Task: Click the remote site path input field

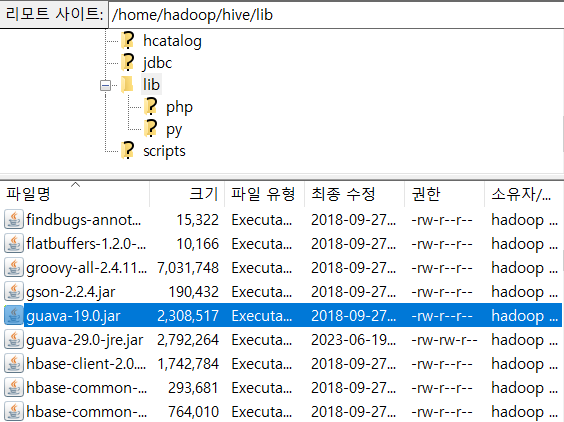Action: pyautogui.click(x=336, y=15)
